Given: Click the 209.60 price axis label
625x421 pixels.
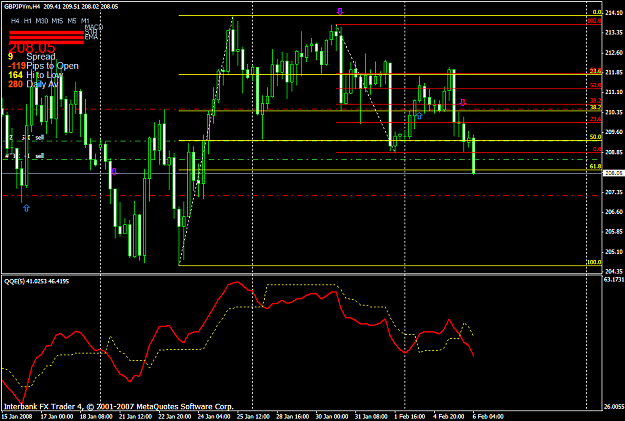Looking at the screenshot, I should (614, 132).
